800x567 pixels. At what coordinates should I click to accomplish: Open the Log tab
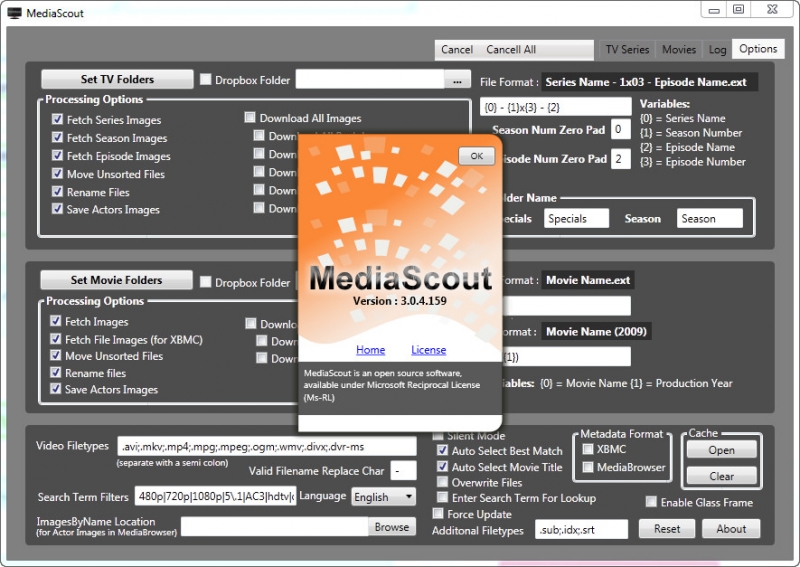717,49
